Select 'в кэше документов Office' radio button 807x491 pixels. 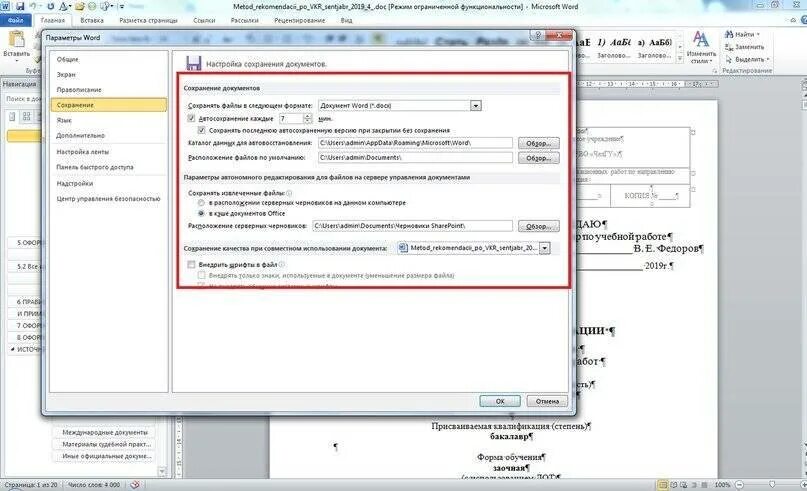coord(201,213)
